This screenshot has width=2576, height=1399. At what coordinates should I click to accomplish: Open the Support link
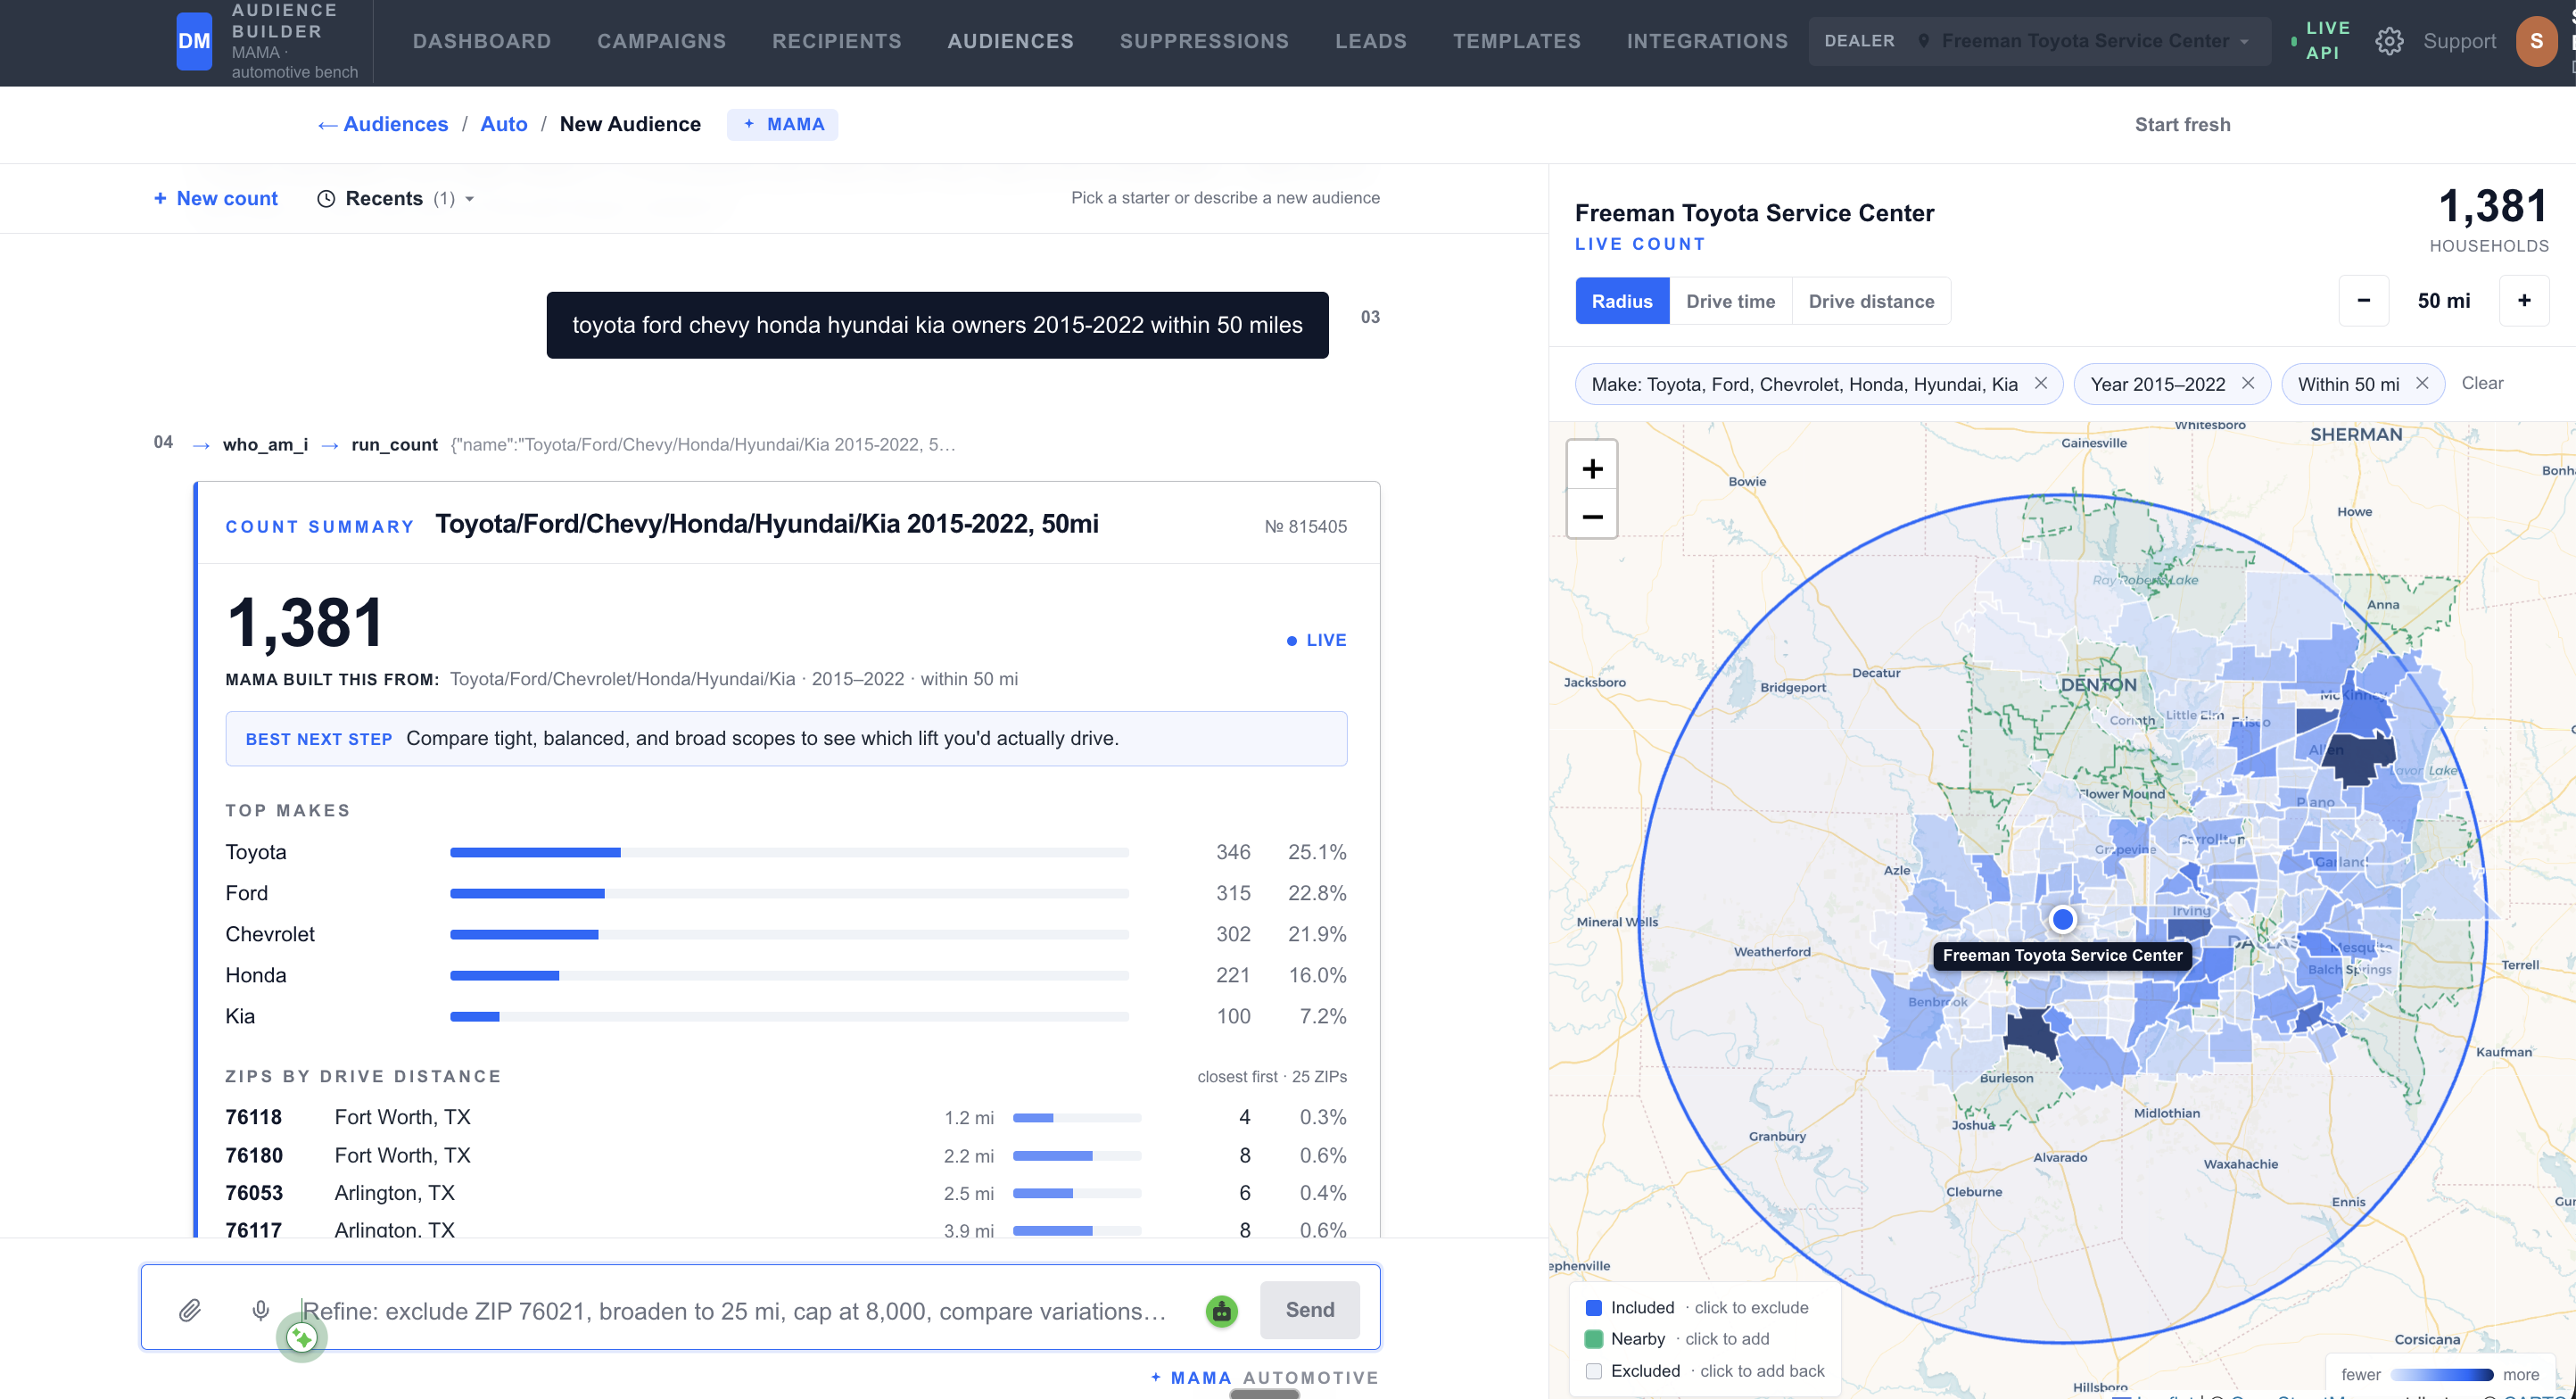coord(2459,41)
